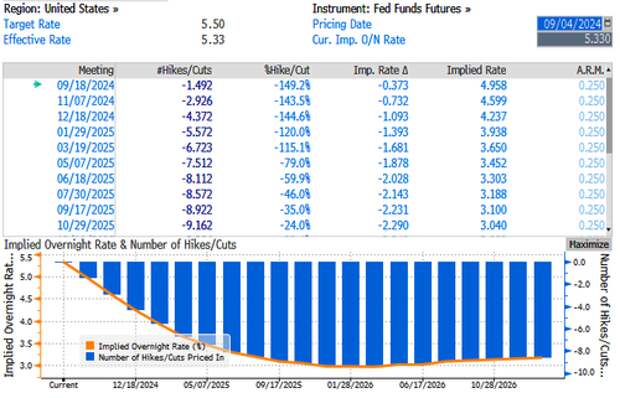
Task: Click the table scrollbar up arrow
Action: (608, 70)
